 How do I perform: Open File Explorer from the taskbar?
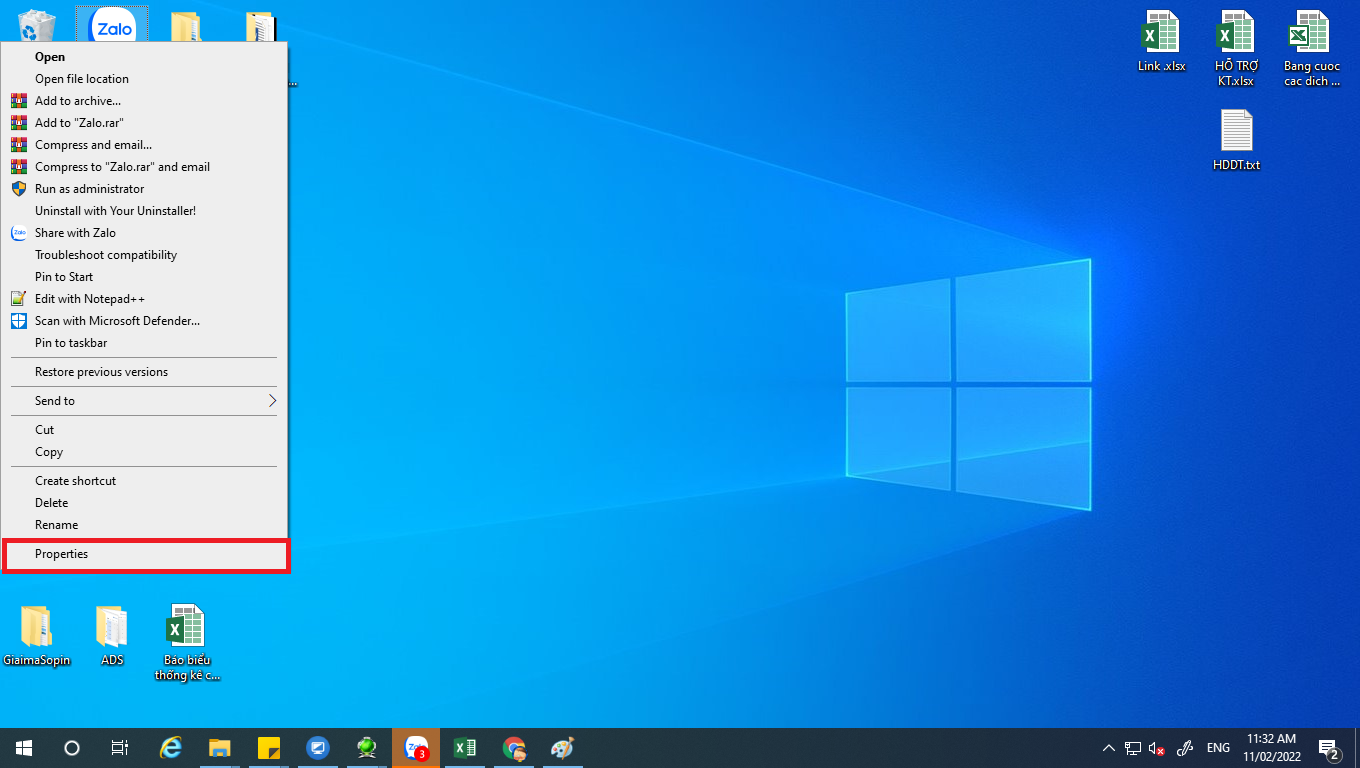click(x=220, y=748)
